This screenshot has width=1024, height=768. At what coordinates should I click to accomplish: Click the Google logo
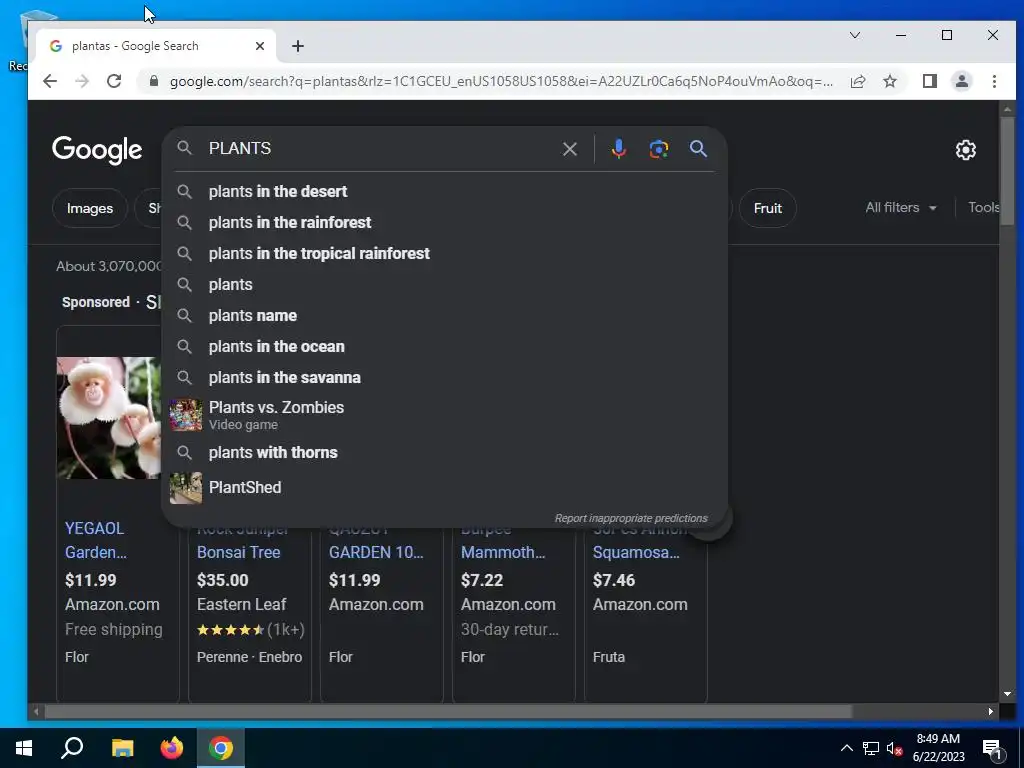pyautogui.click(x=97, y=150)
